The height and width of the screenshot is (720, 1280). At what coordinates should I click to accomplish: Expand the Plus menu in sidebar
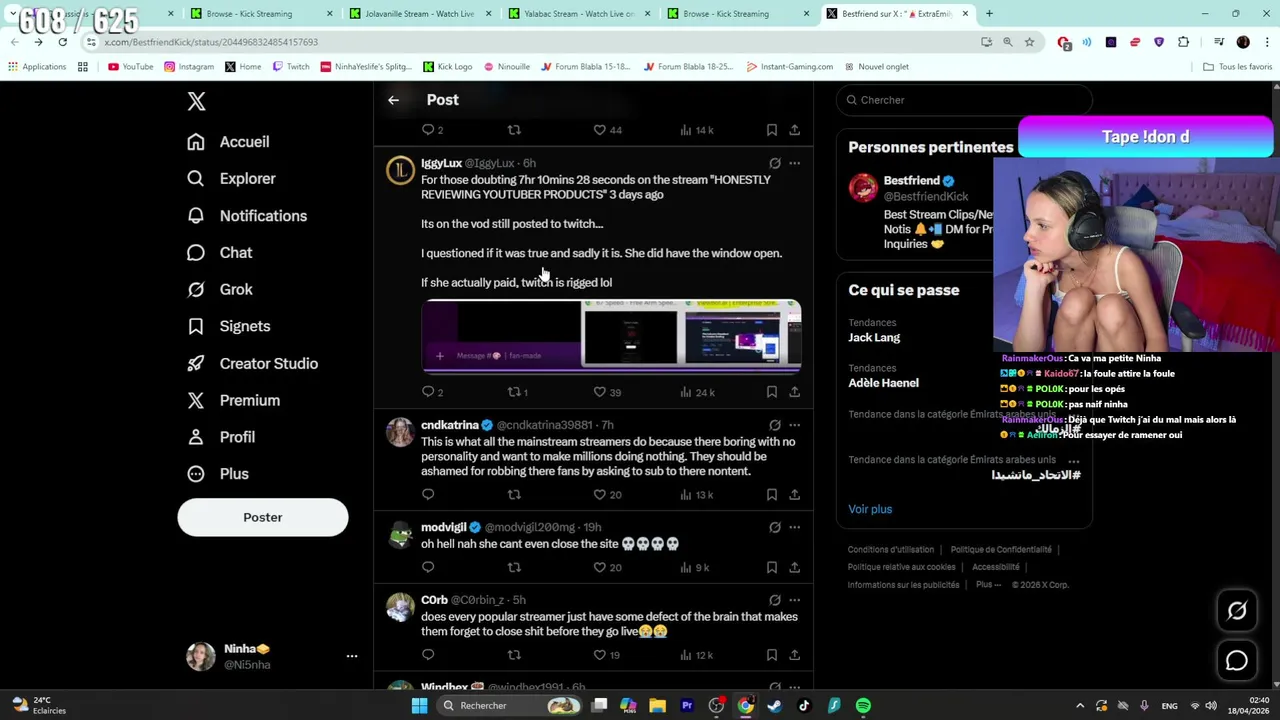coord(217,474)
